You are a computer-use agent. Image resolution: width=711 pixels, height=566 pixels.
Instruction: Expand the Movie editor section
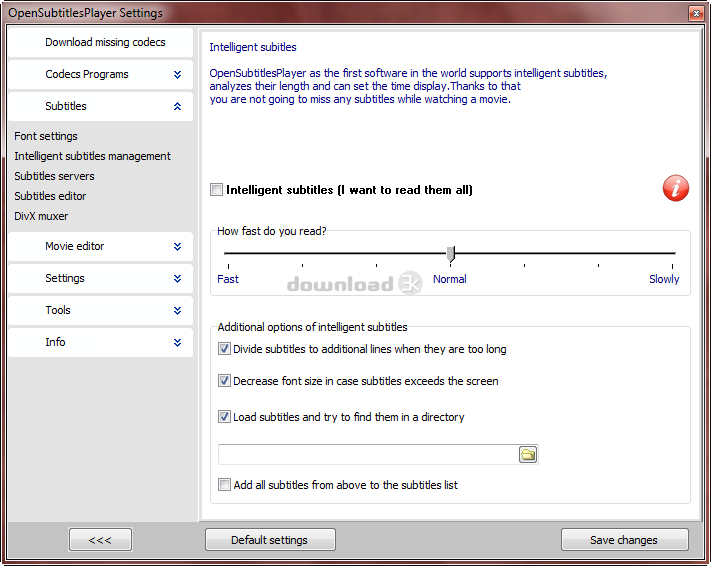(101, 246)
